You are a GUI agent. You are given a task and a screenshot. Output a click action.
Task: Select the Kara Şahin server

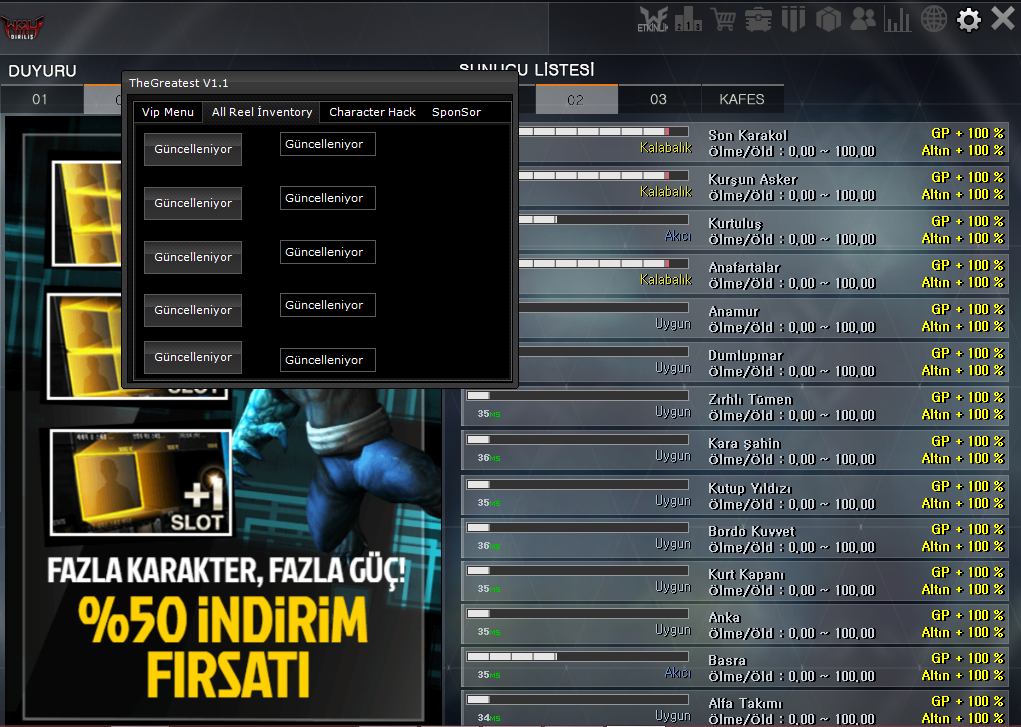(734, 451)
